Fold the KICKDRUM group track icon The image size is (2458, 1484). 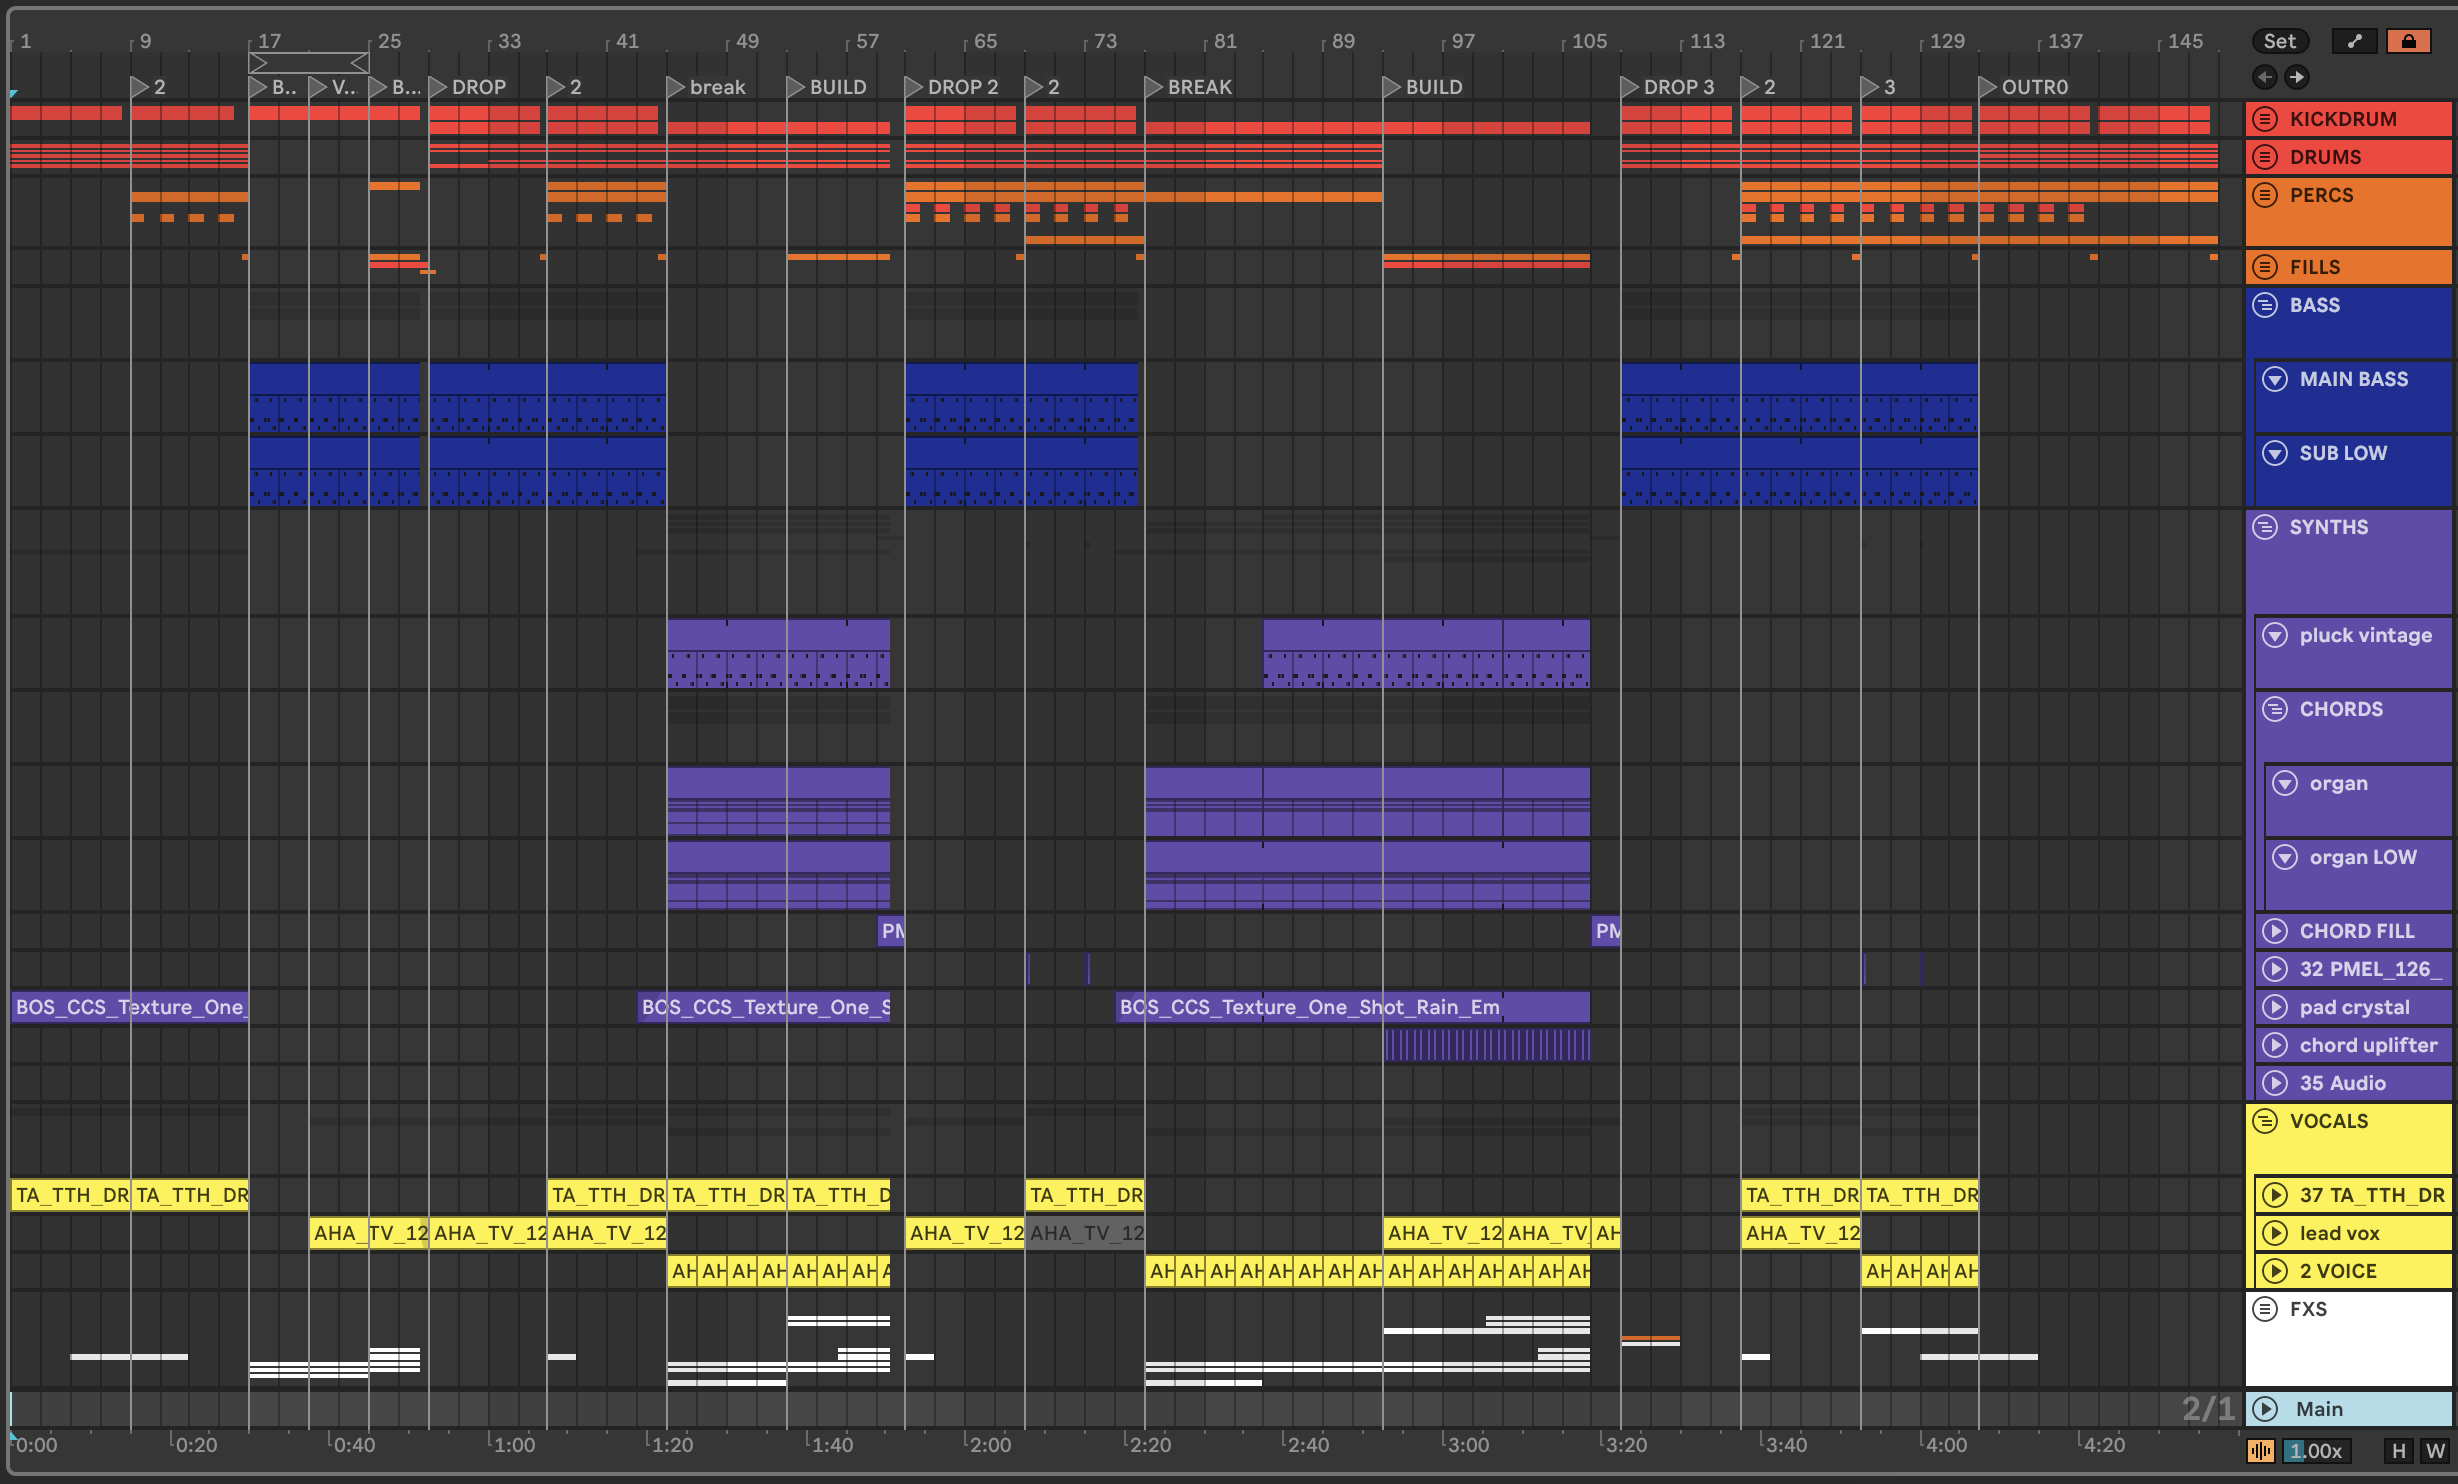[2266, 119]
